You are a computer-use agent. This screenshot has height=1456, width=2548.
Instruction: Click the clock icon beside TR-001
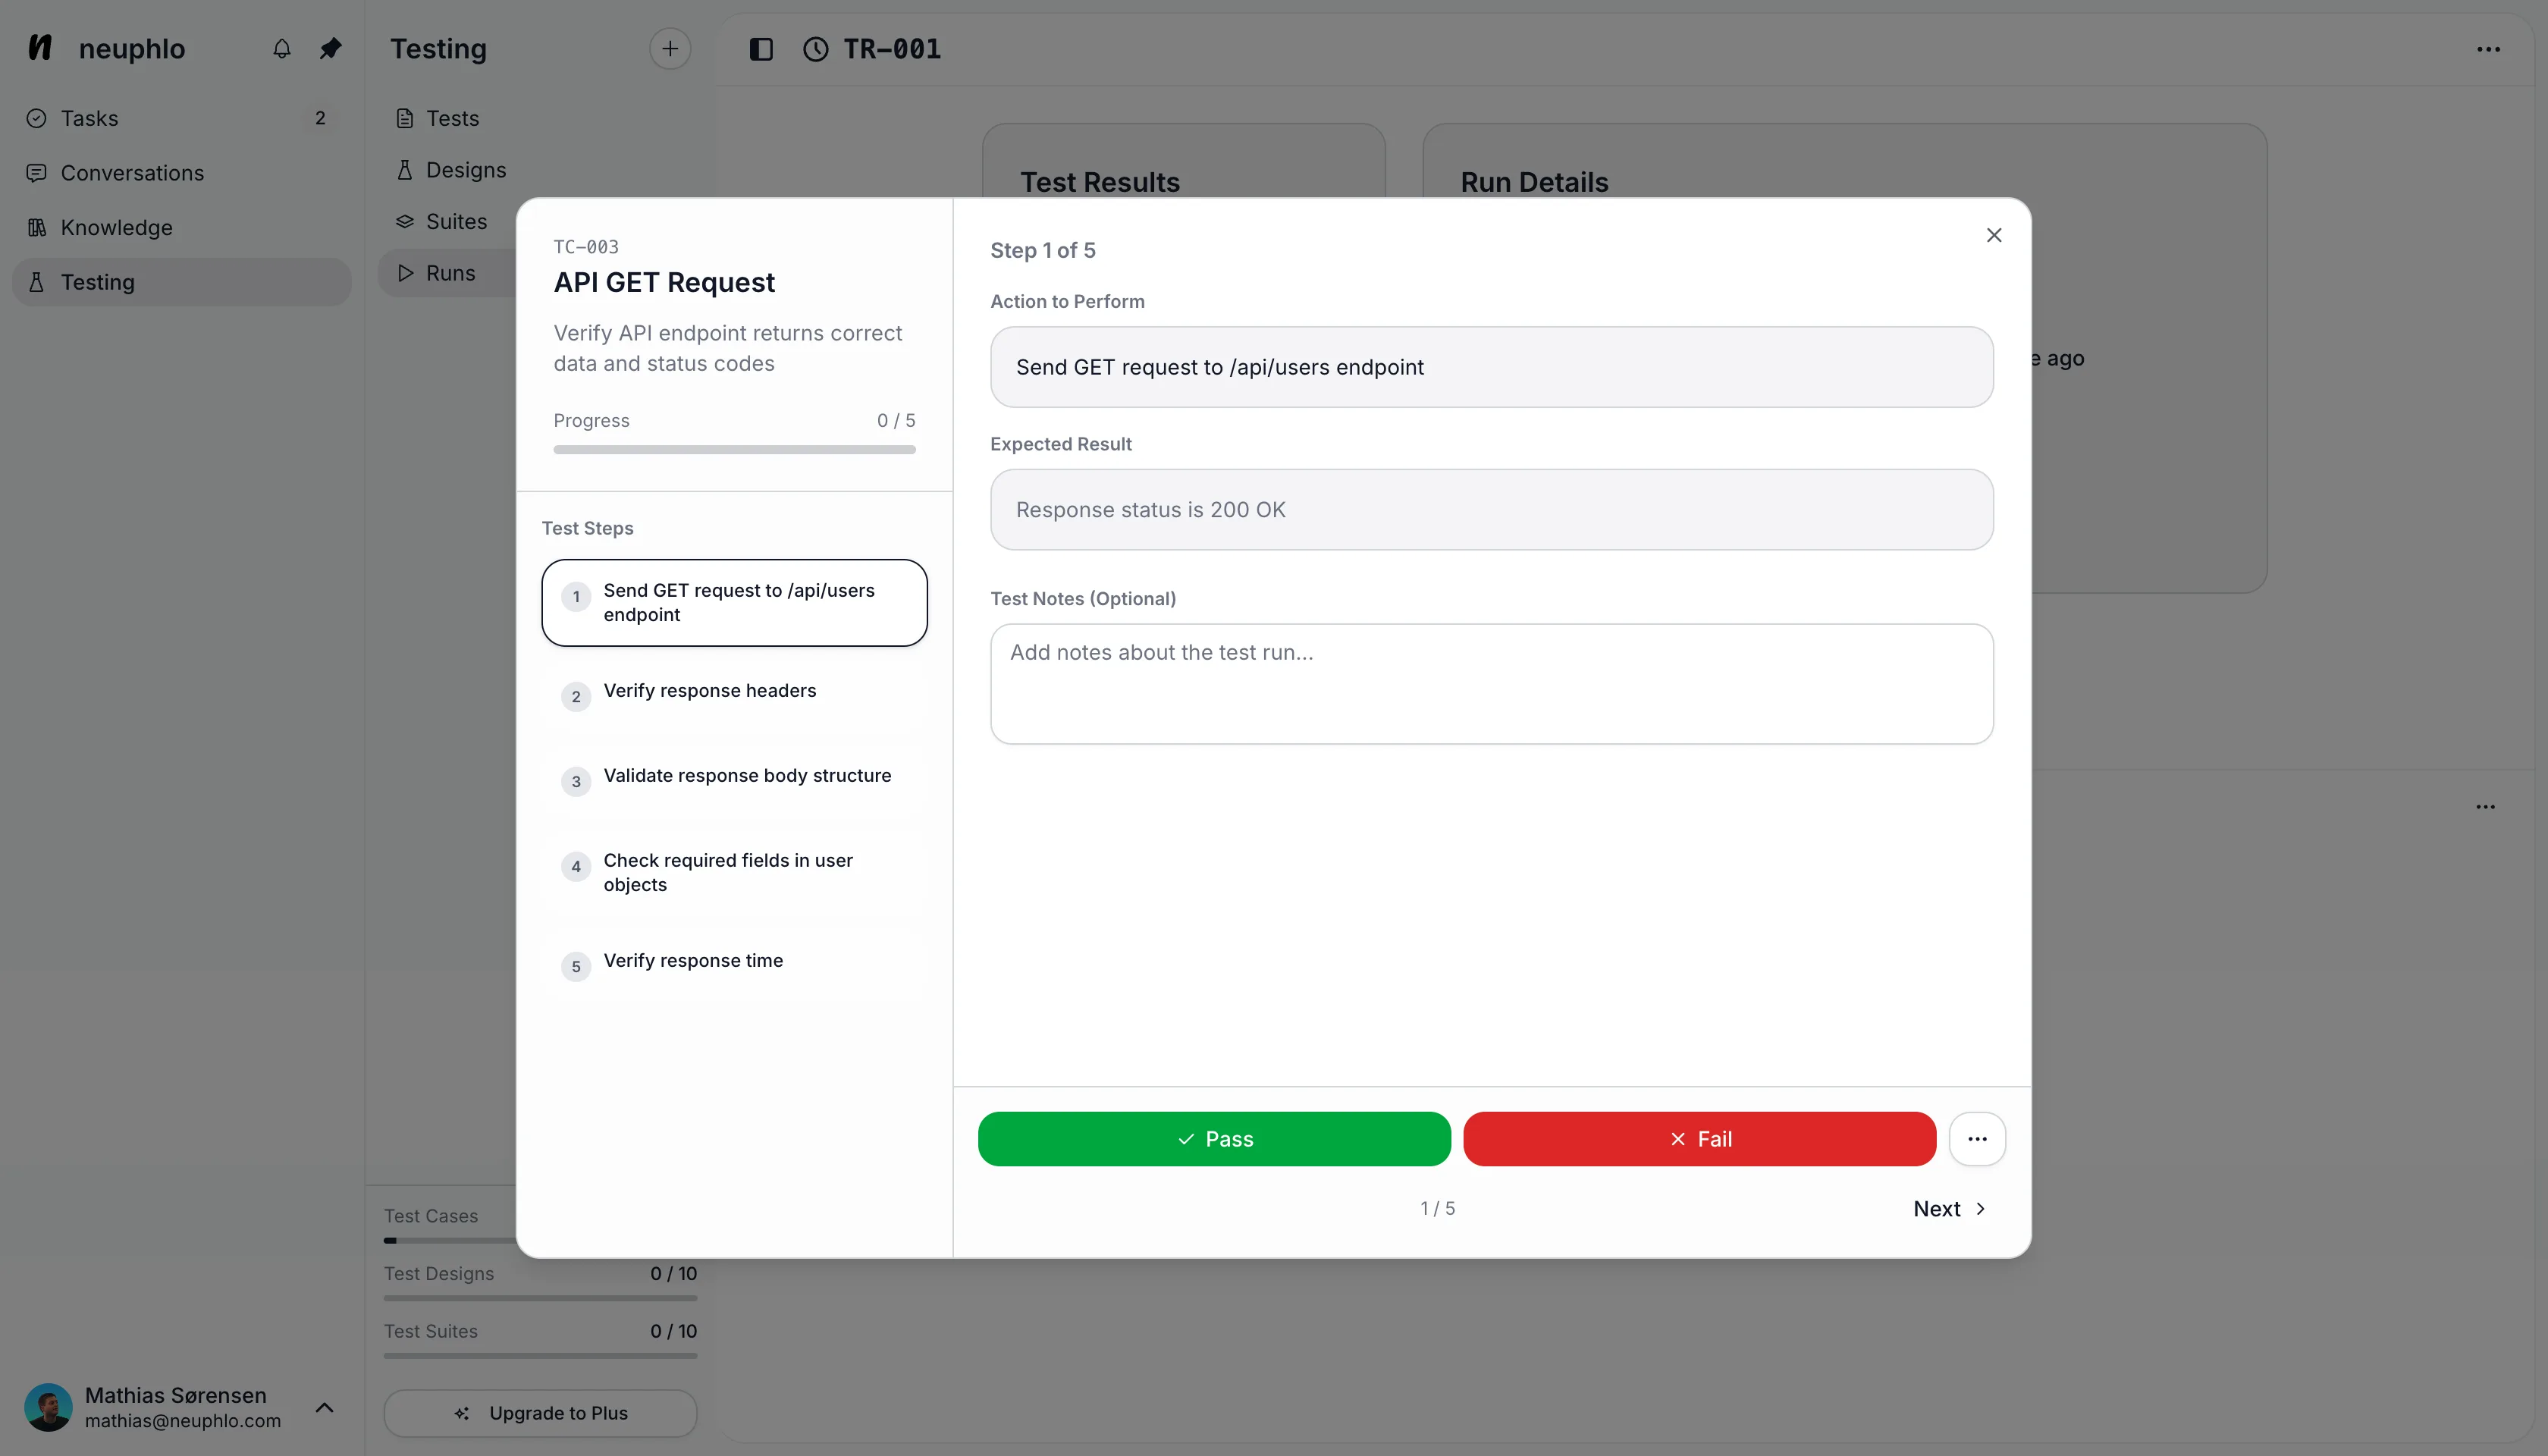pos(815,49)
